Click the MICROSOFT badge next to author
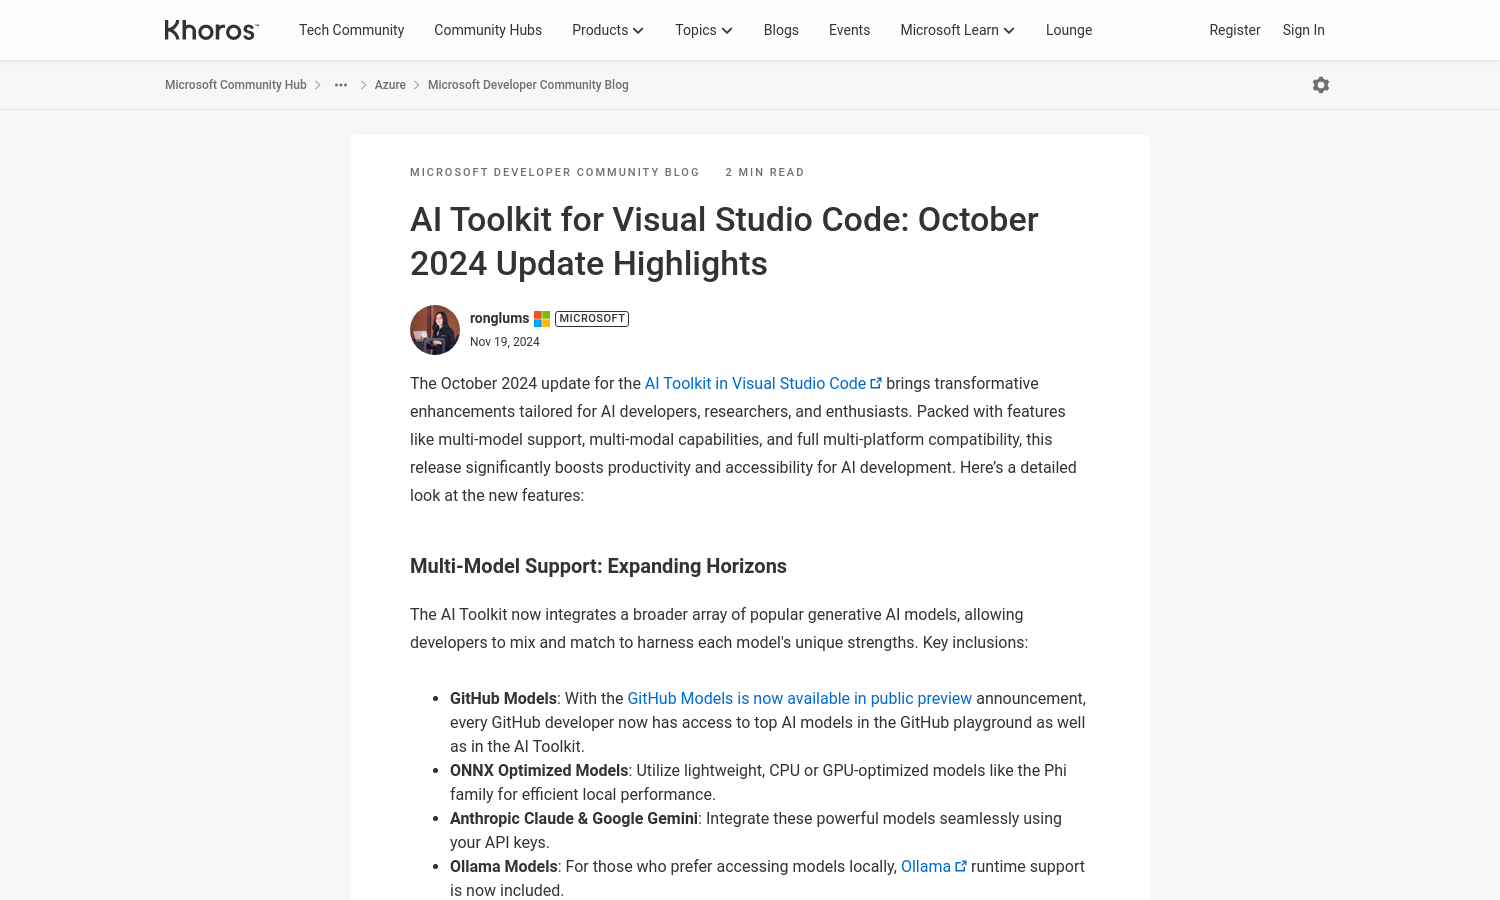 [592, 319]
